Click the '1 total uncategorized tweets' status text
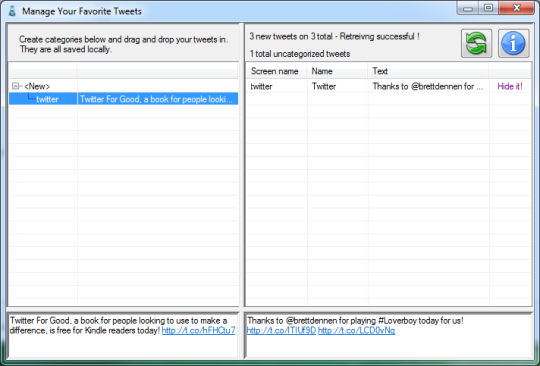The width and height of the screenshot is (540, 366). coord(300,54)
